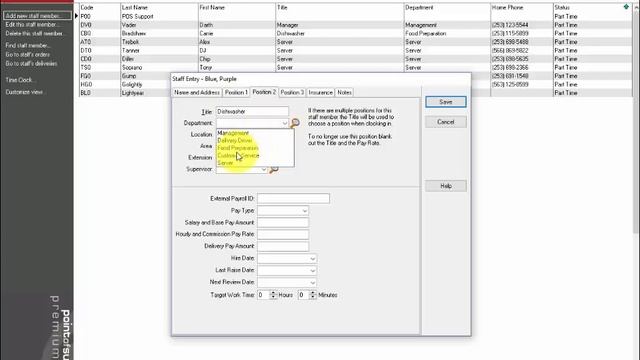Choose Management from the Department list

(233, 133)
